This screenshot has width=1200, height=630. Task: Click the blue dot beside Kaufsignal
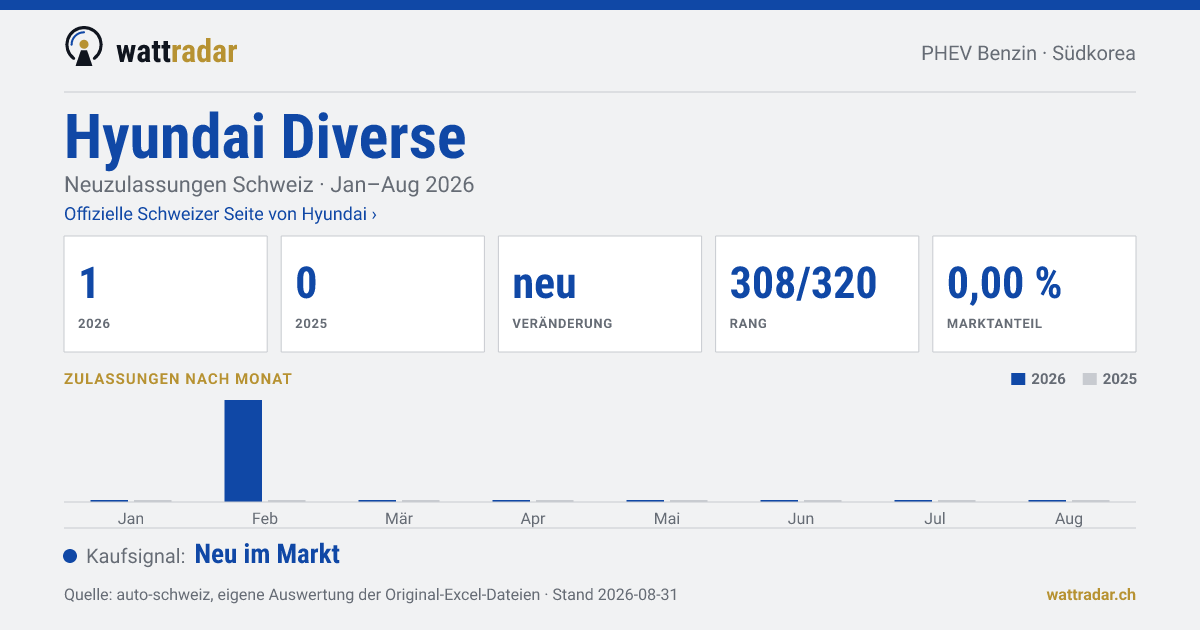(70, 556)
